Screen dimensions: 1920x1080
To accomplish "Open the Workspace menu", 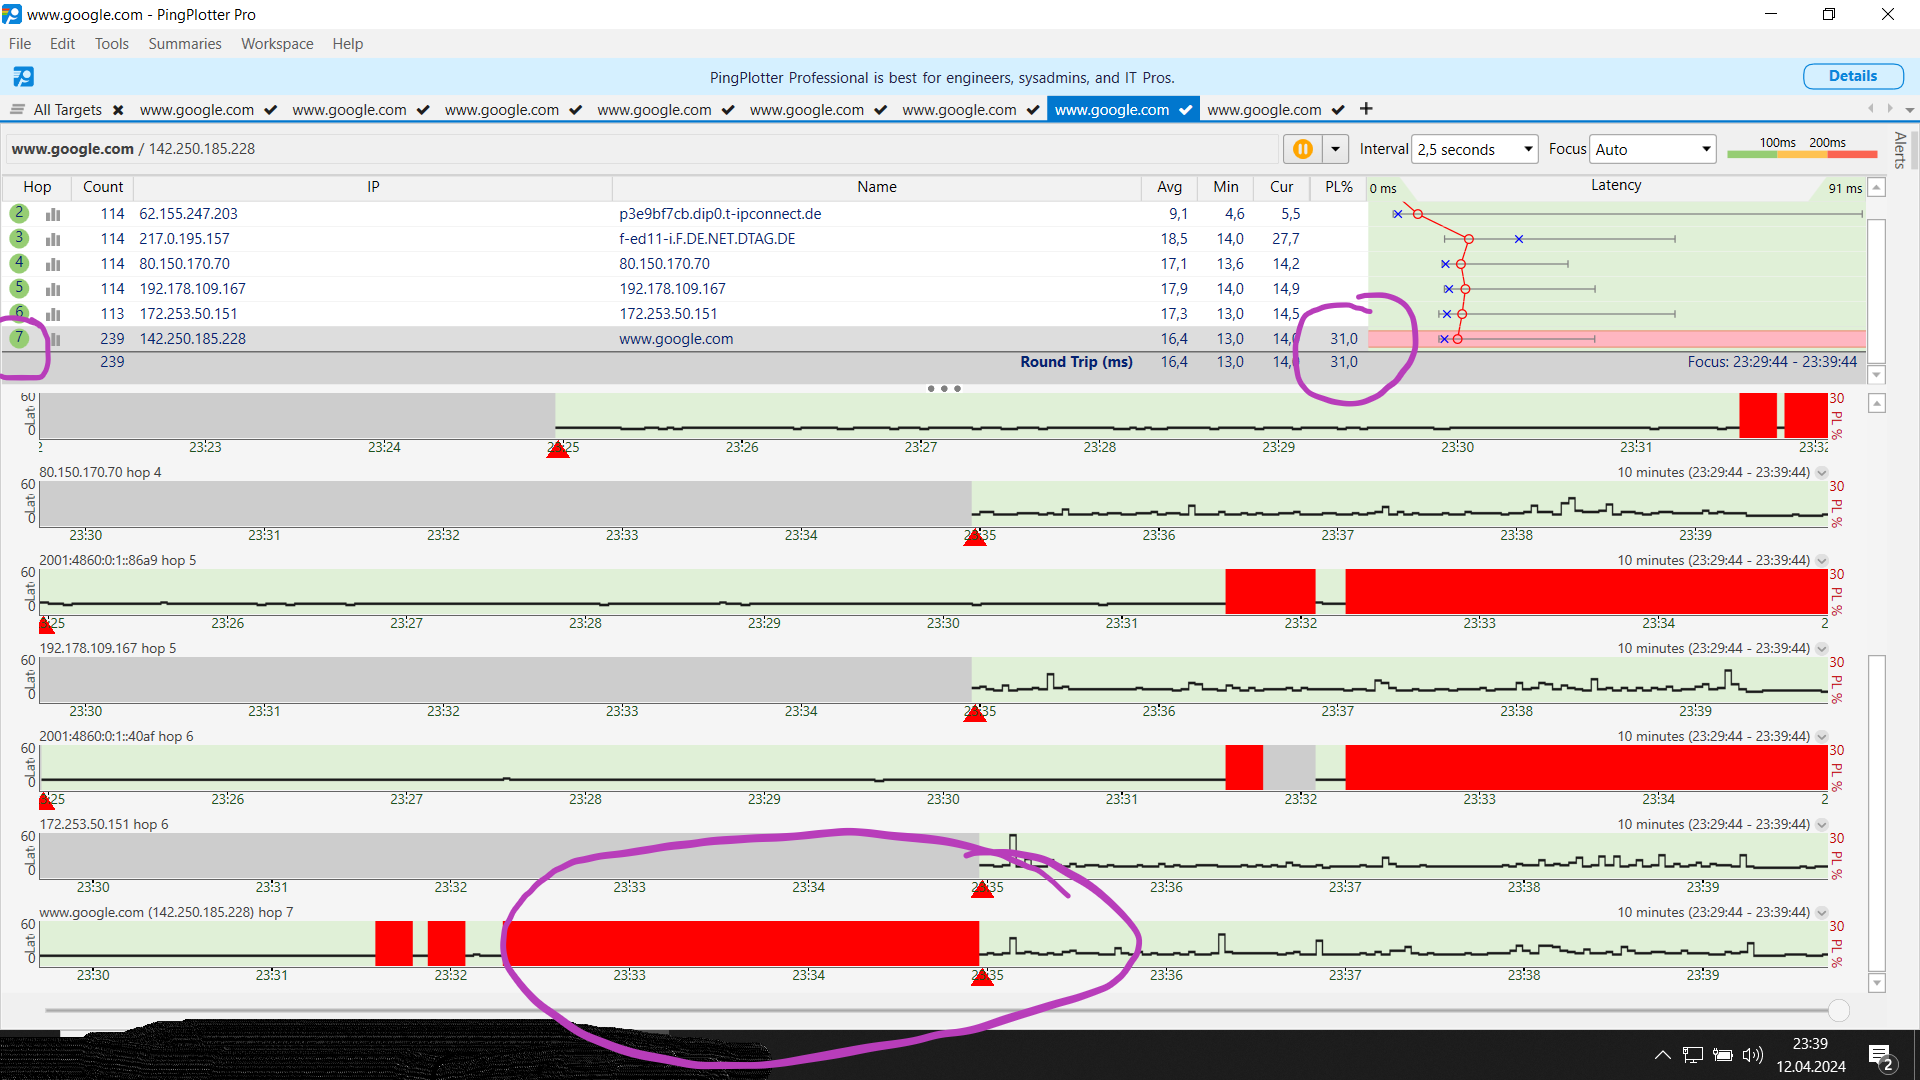I will pyautogui.click(x=277, y=44).
